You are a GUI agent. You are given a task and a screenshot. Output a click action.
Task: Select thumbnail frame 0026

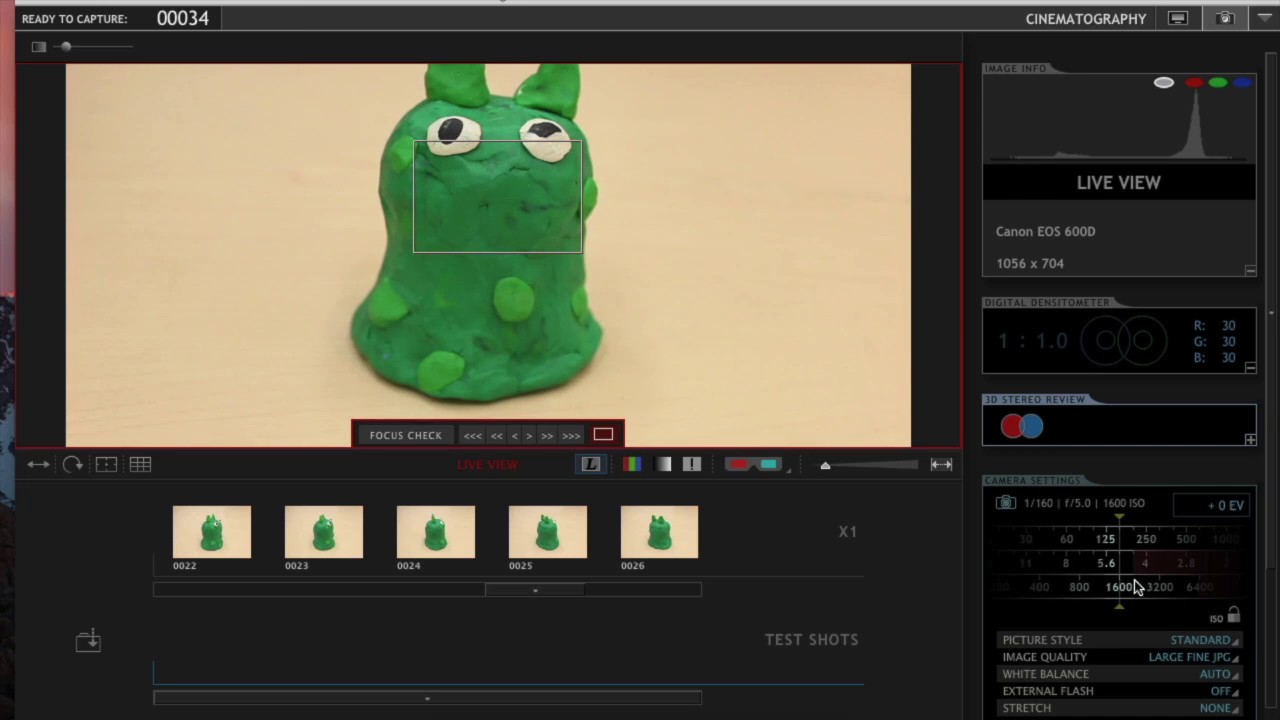(x=660, y=531)
